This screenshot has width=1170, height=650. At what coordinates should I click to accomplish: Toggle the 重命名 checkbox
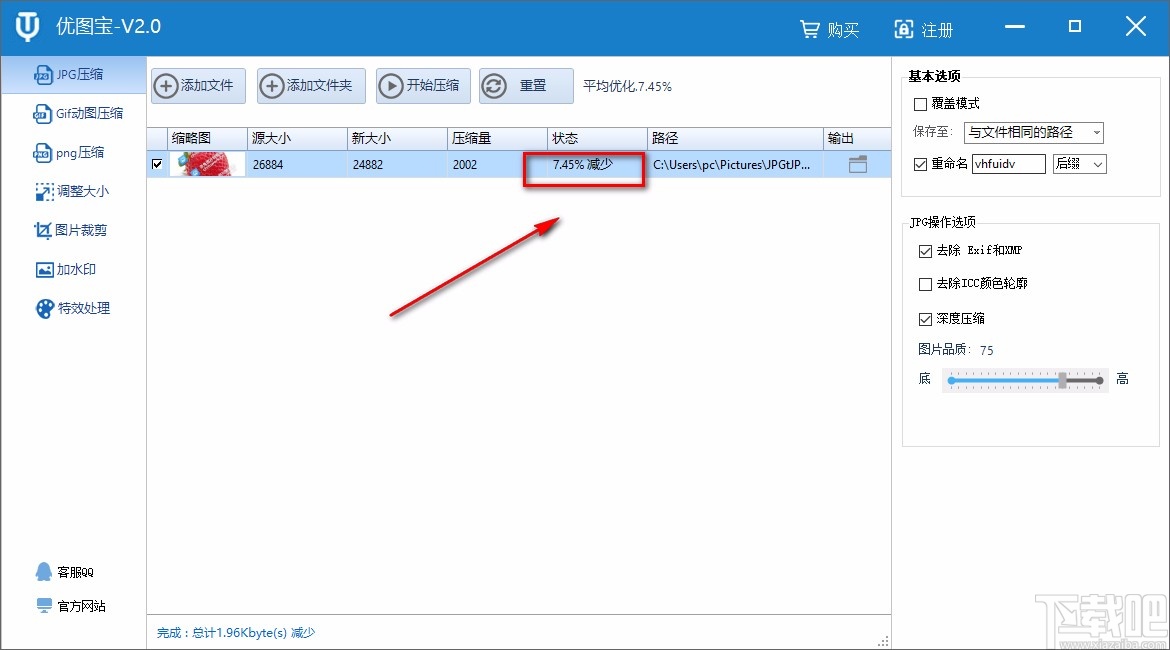tap(921, 164)
